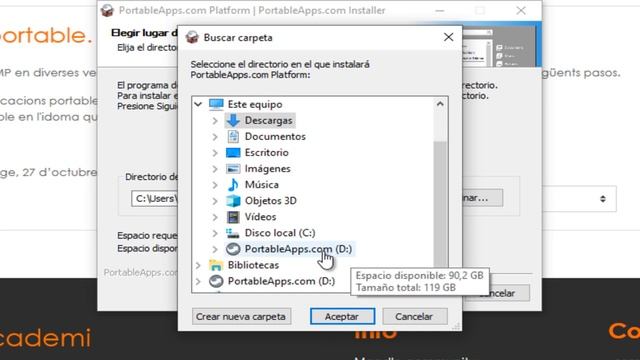Select the Este equipo root label
The height and width of the screenshot is (360, 640).
(255, 104)
